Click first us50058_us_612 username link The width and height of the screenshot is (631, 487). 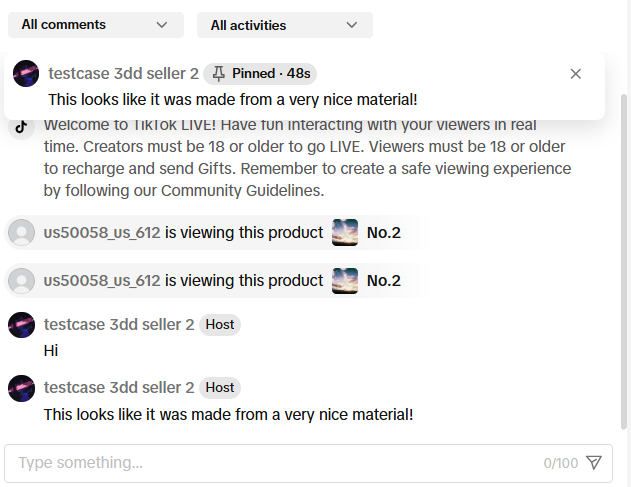pos(102,233)
